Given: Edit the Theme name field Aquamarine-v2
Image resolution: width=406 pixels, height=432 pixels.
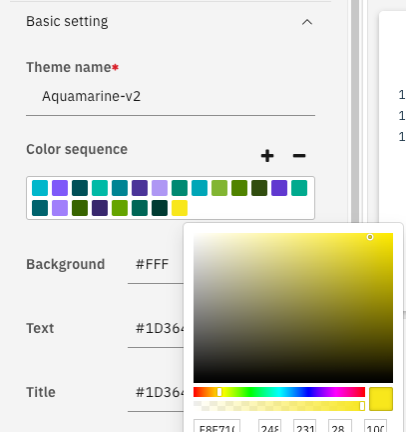Looking at the screenshot, I should click(x=170, y=96).
